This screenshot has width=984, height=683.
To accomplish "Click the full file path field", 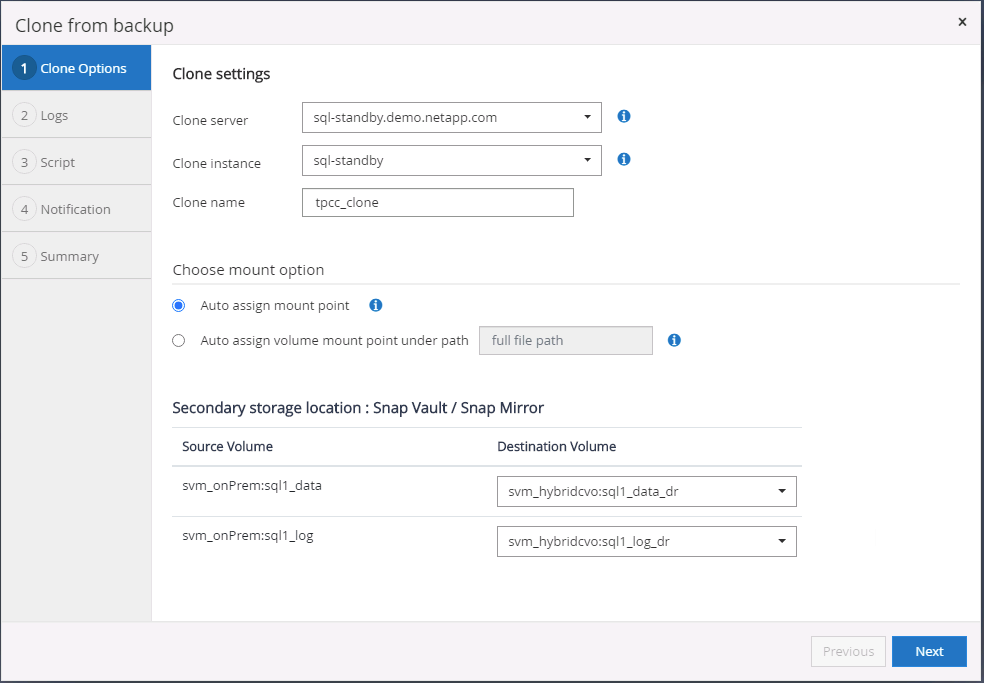I will point(566,340).
